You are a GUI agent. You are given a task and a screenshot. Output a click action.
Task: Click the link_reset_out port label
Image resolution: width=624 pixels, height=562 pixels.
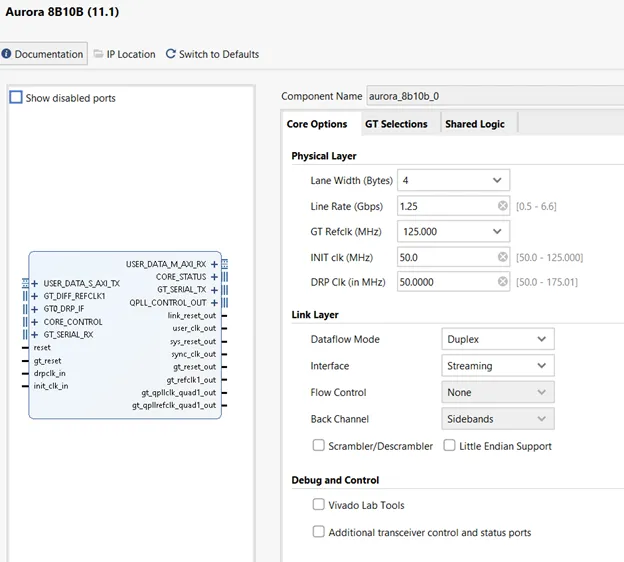(x=192, y=316)
